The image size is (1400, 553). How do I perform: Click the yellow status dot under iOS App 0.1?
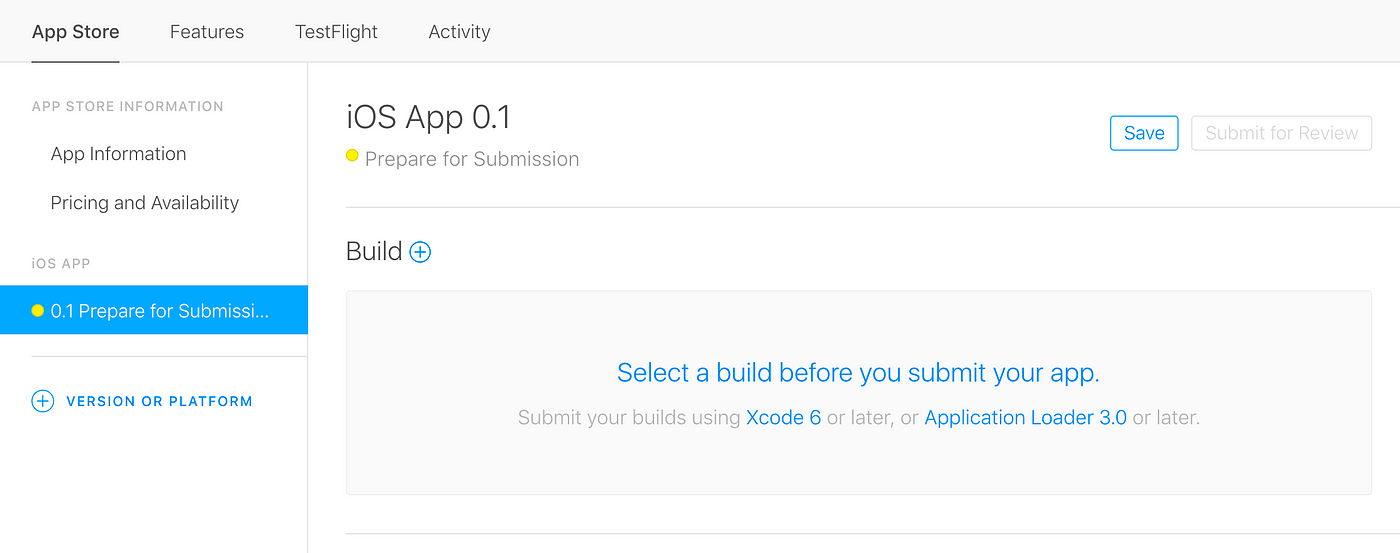click(352, 156)
